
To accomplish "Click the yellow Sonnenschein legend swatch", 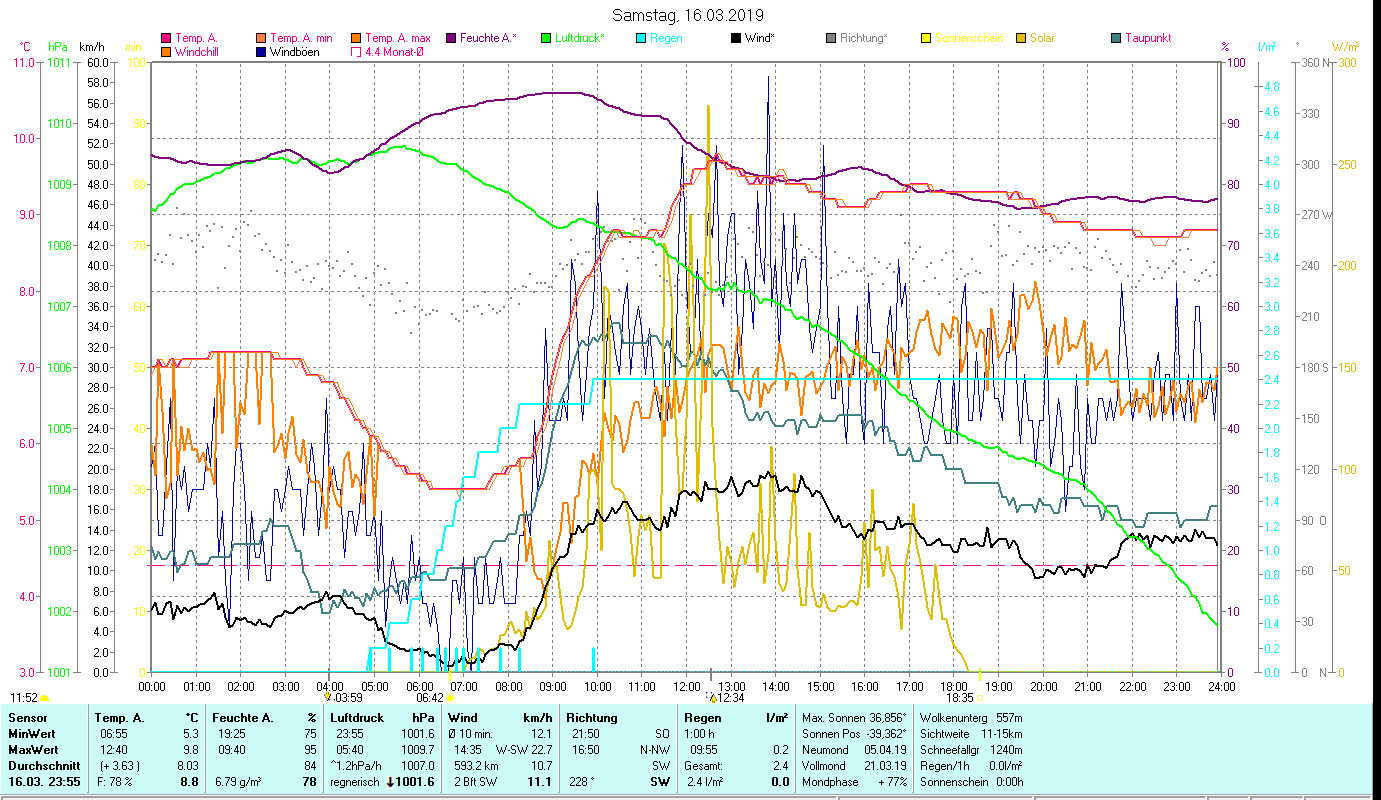I will pyautogui.click(x=926, y=38).
